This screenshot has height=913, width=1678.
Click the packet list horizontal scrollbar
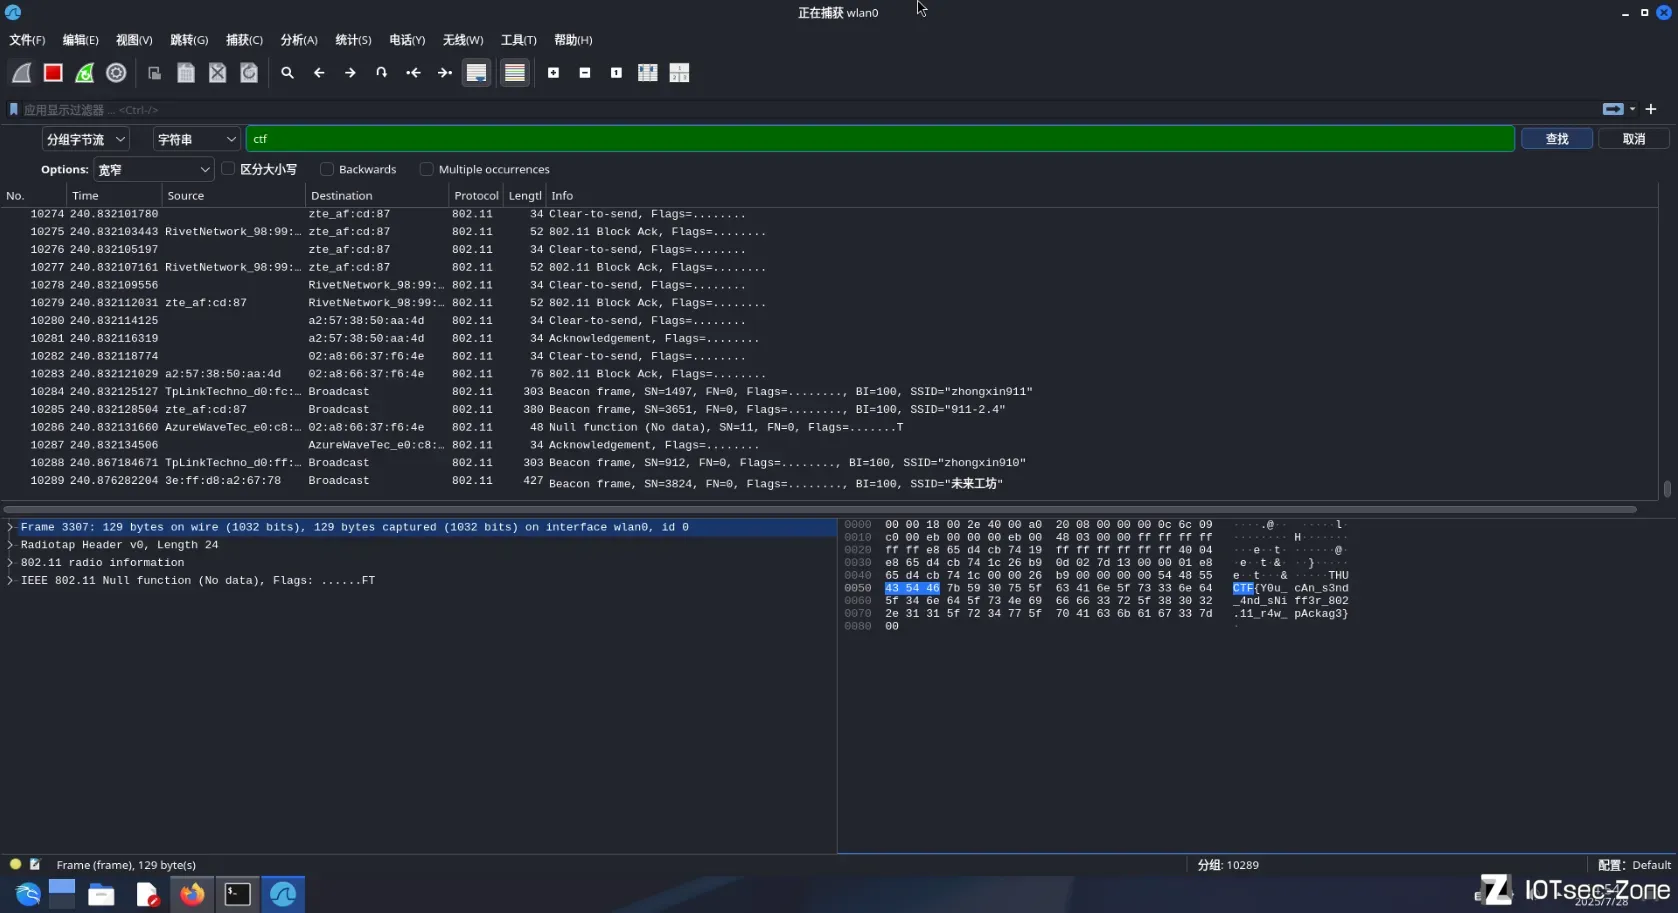coord(820,509)
